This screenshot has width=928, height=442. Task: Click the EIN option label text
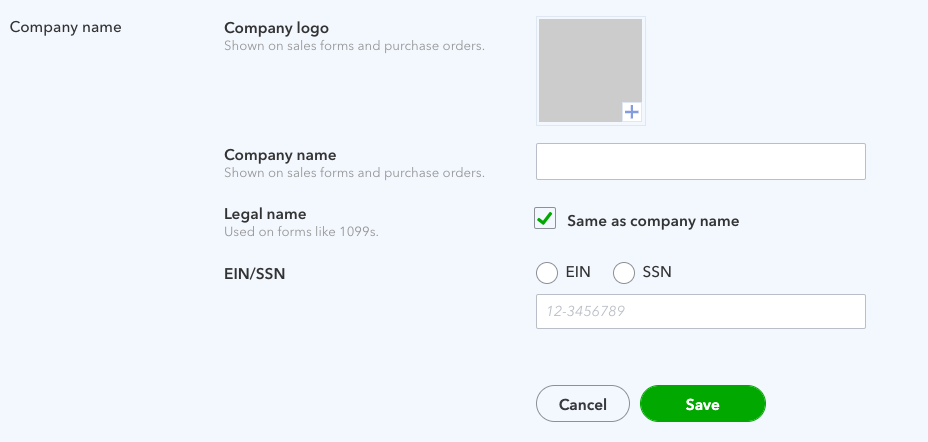[x=578, y=272]
